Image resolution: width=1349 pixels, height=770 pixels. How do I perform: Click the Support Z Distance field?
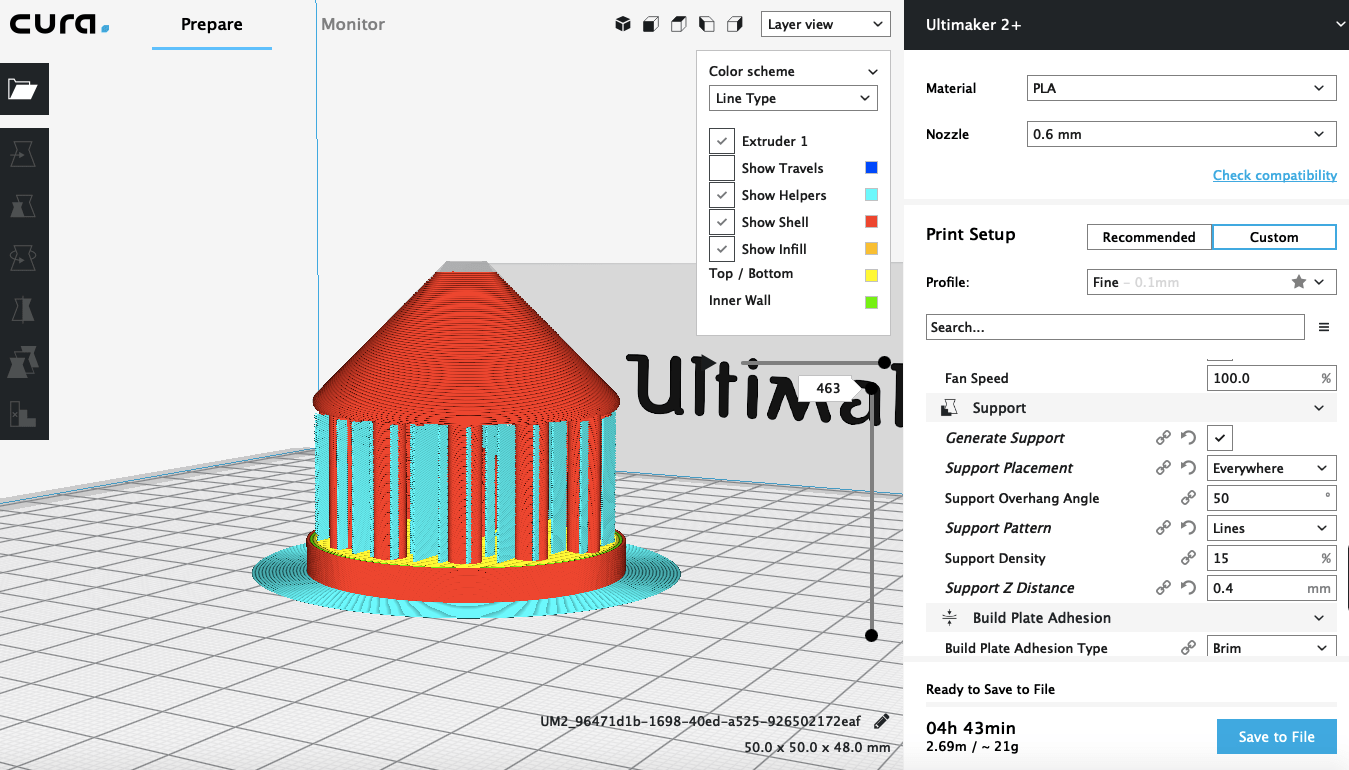pyautogui.click(x=1272, y=588)
